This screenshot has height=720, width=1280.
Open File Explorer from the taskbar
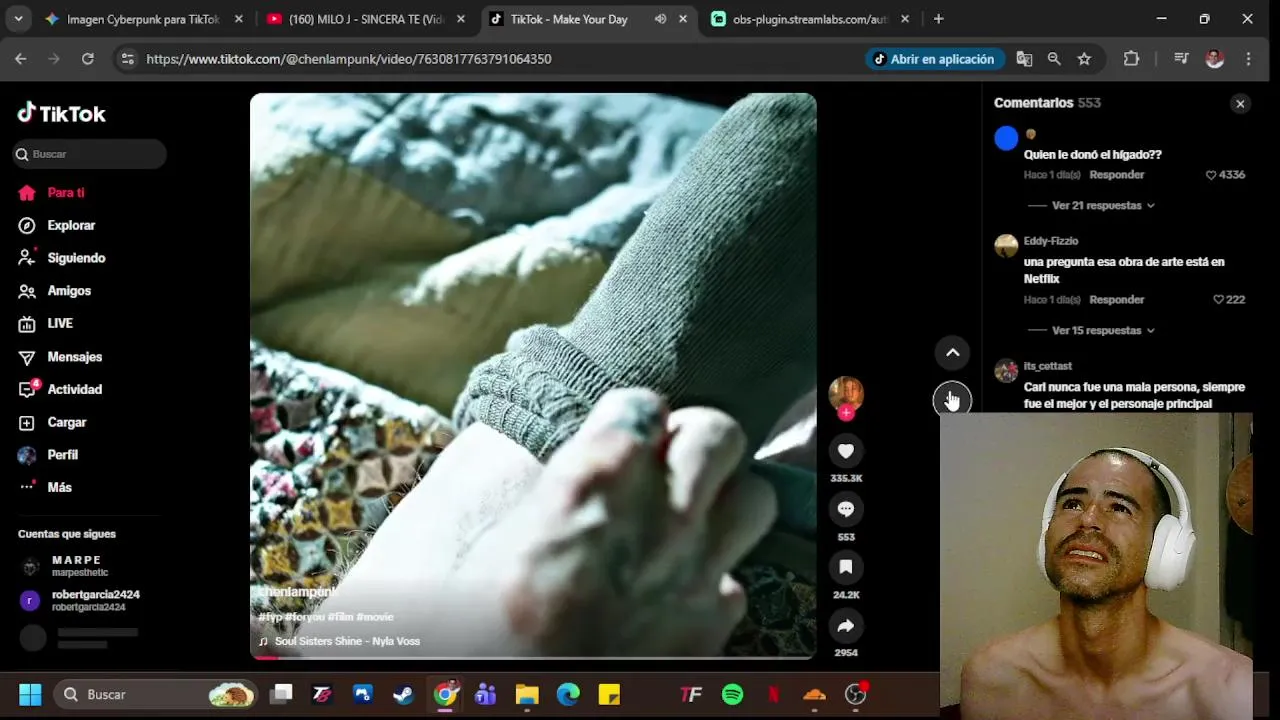[527, 694]
